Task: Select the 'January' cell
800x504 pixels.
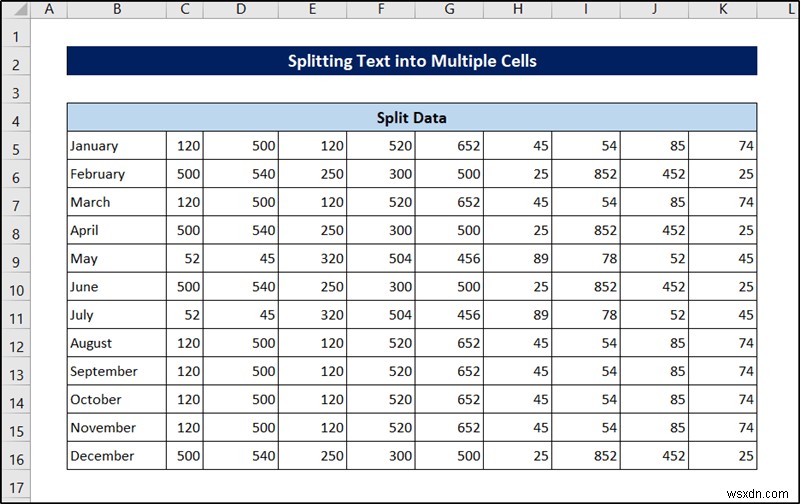Action: coord(116,145)
